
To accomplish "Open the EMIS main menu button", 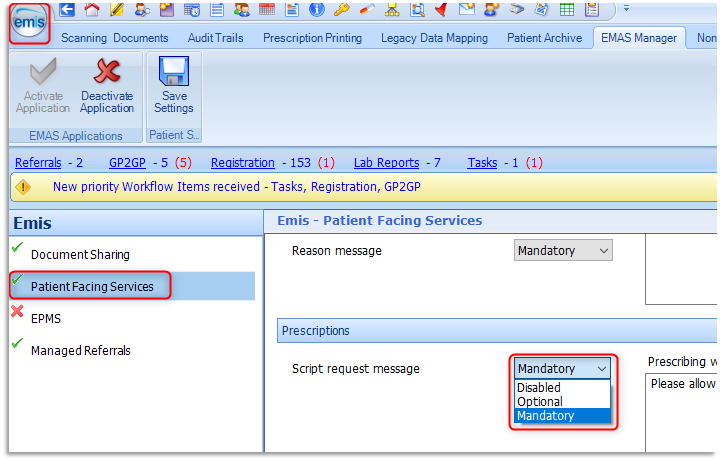I will pyautogui.click(x=29, y=23).
